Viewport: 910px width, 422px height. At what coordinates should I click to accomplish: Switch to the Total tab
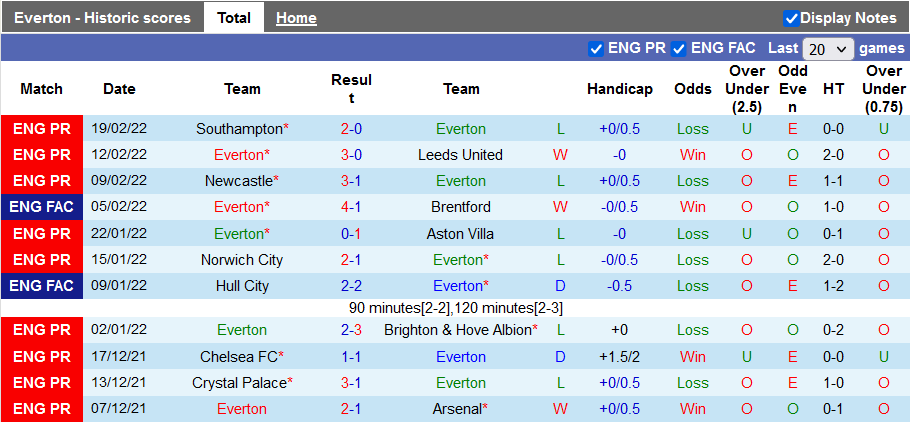point(234,18)
